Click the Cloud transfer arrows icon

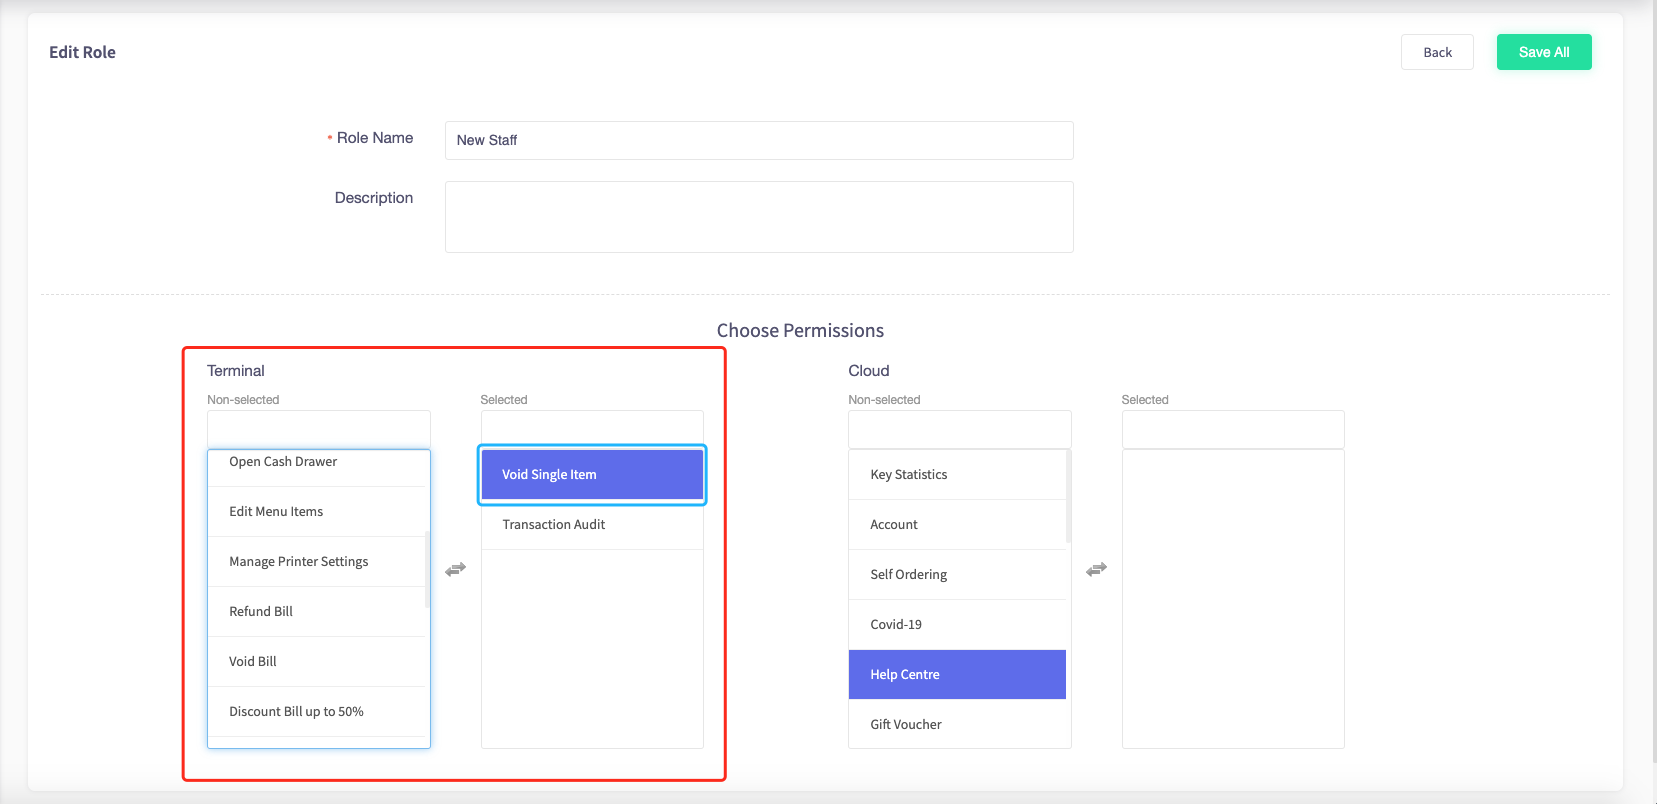click(x=1097, y=569)
